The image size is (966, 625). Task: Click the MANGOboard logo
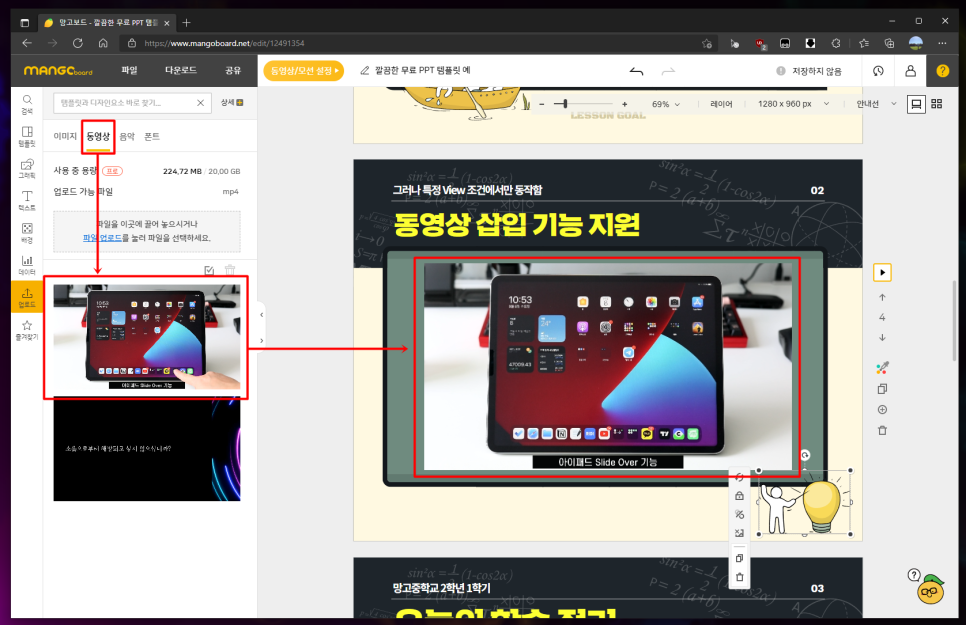(58, 71)
